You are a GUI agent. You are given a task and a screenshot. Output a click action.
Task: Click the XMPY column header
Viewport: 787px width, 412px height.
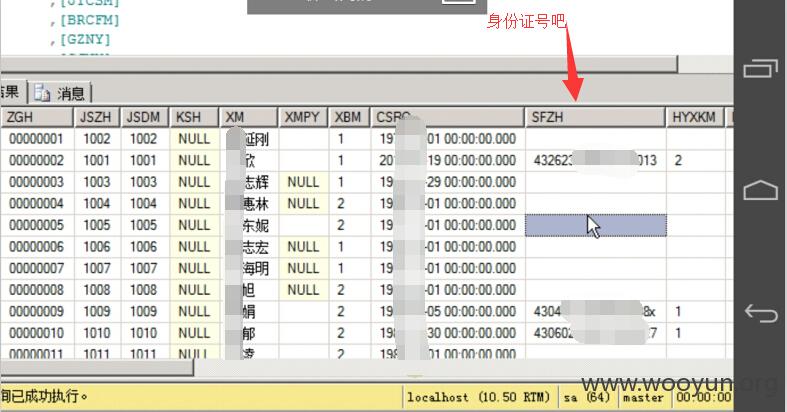tap(303, 117)
